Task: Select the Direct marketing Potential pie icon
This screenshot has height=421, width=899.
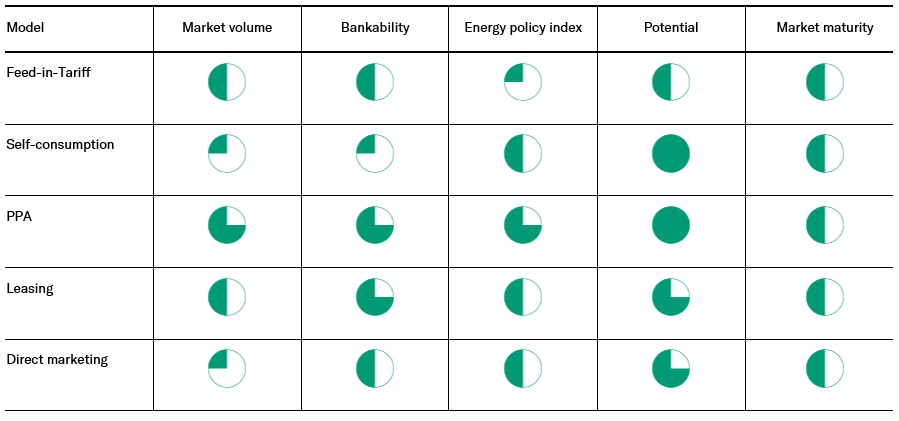Action: coord(671,369)
